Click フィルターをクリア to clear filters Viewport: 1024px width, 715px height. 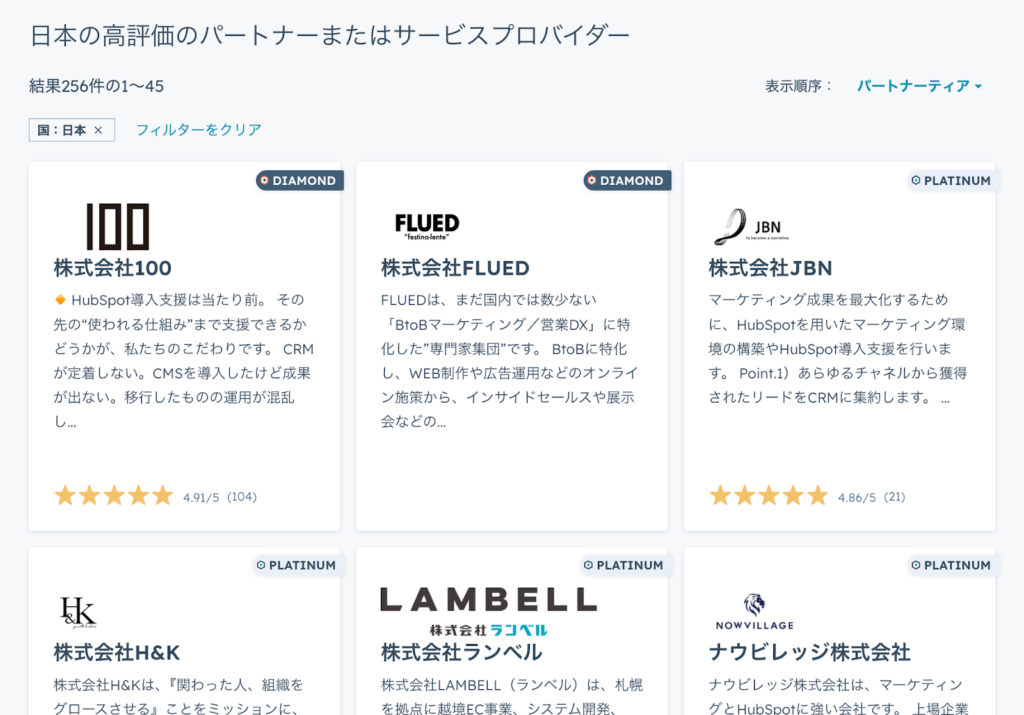pyautogui.click(x=198, y=130)
